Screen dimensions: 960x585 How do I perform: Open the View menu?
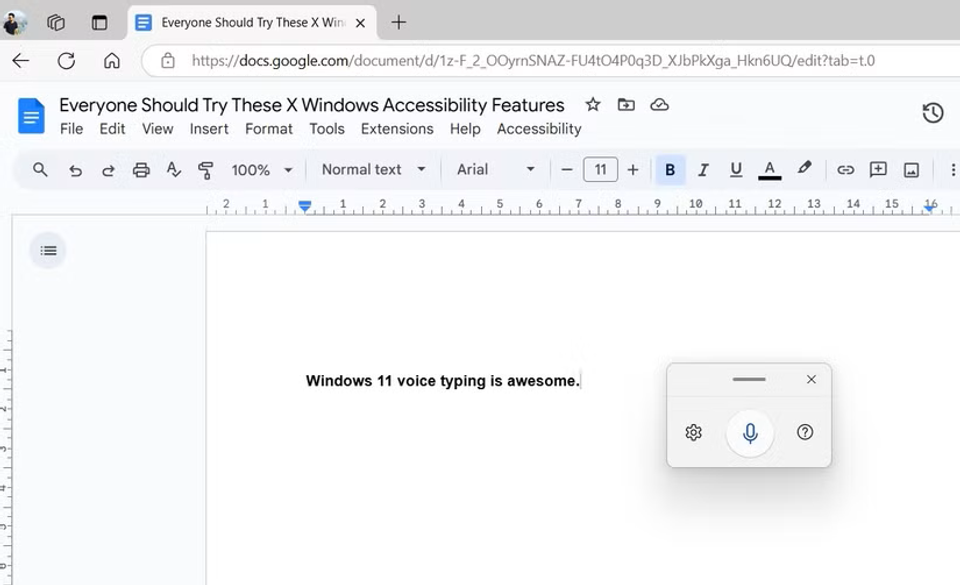(x=157, y=129)
